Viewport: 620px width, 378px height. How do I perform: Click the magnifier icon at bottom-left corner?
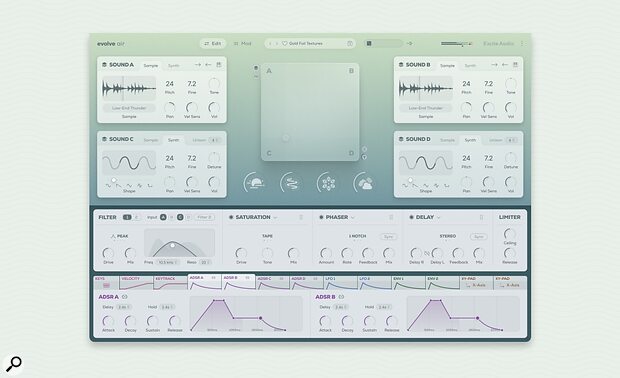(x=14, y=364)
